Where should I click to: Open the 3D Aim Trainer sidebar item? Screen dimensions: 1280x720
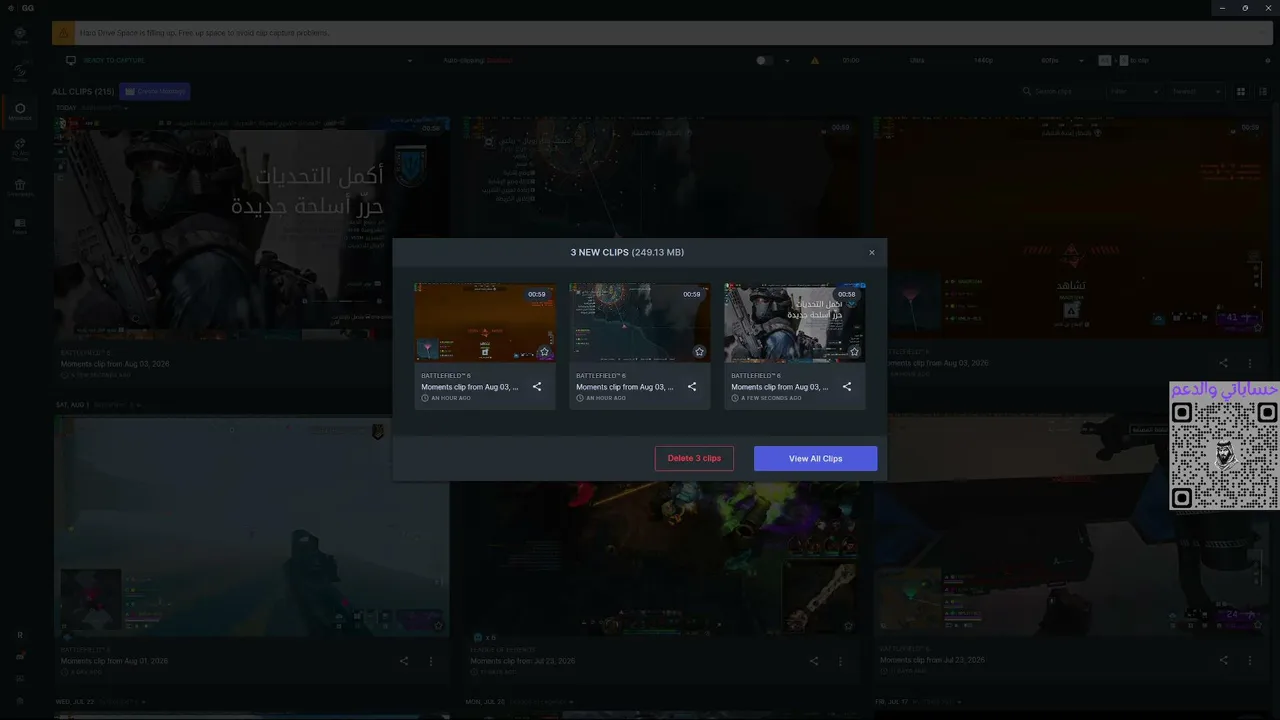[x=20, y=149]
